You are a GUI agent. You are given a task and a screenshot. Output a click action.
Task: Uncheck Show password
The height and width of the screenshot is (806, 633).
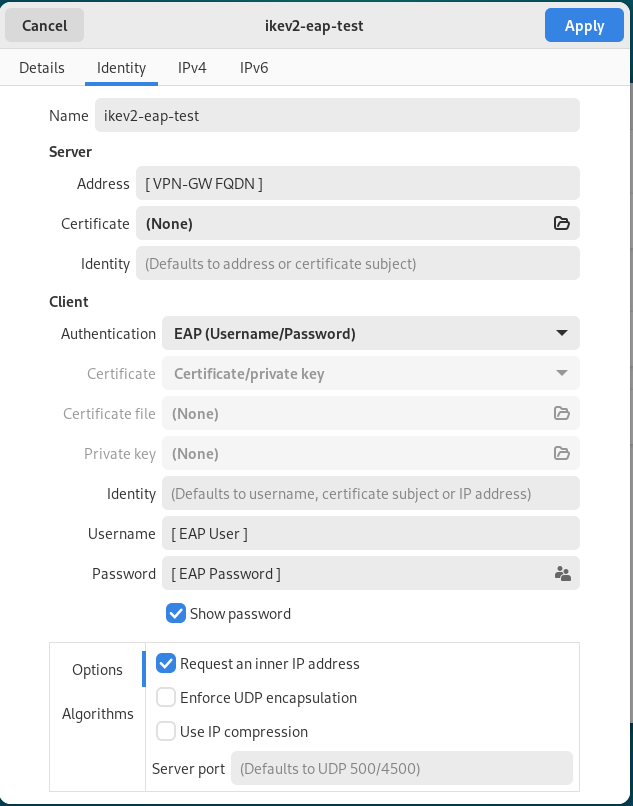[176, 613]
